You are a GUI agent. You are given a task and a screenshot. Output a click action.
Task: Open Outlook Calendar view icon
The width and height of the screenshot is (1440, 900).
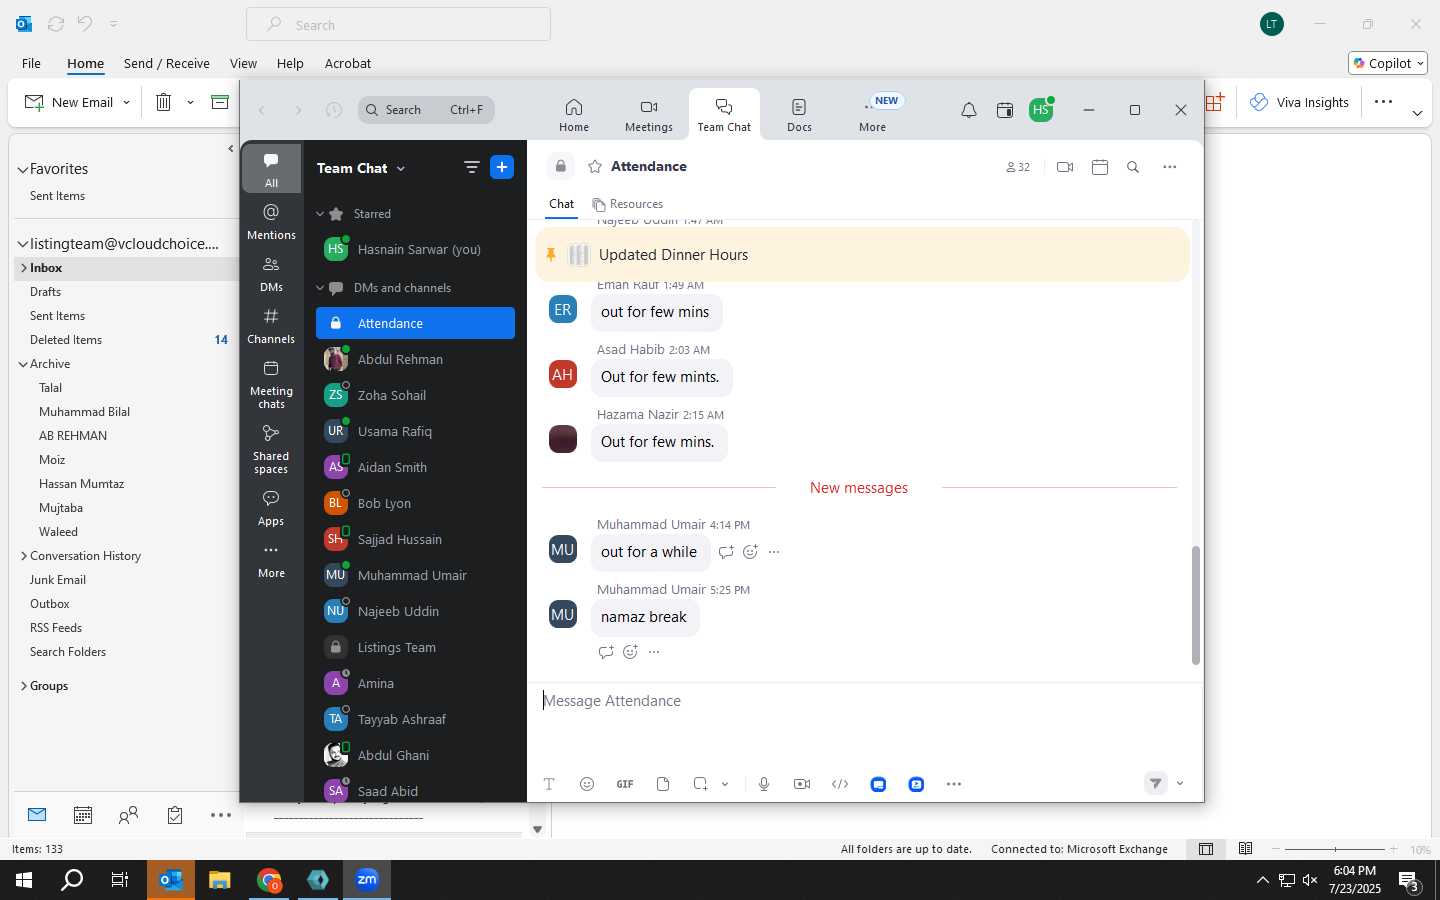point(83,816)
